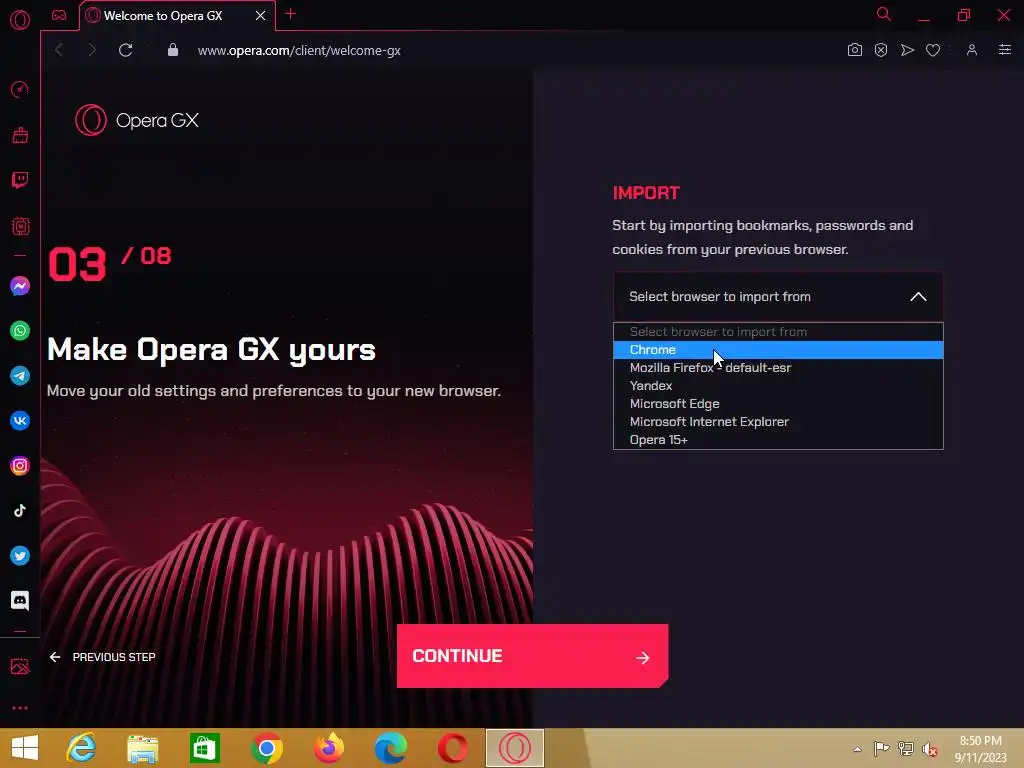Open a new tab with plus button

coord(291,14)
